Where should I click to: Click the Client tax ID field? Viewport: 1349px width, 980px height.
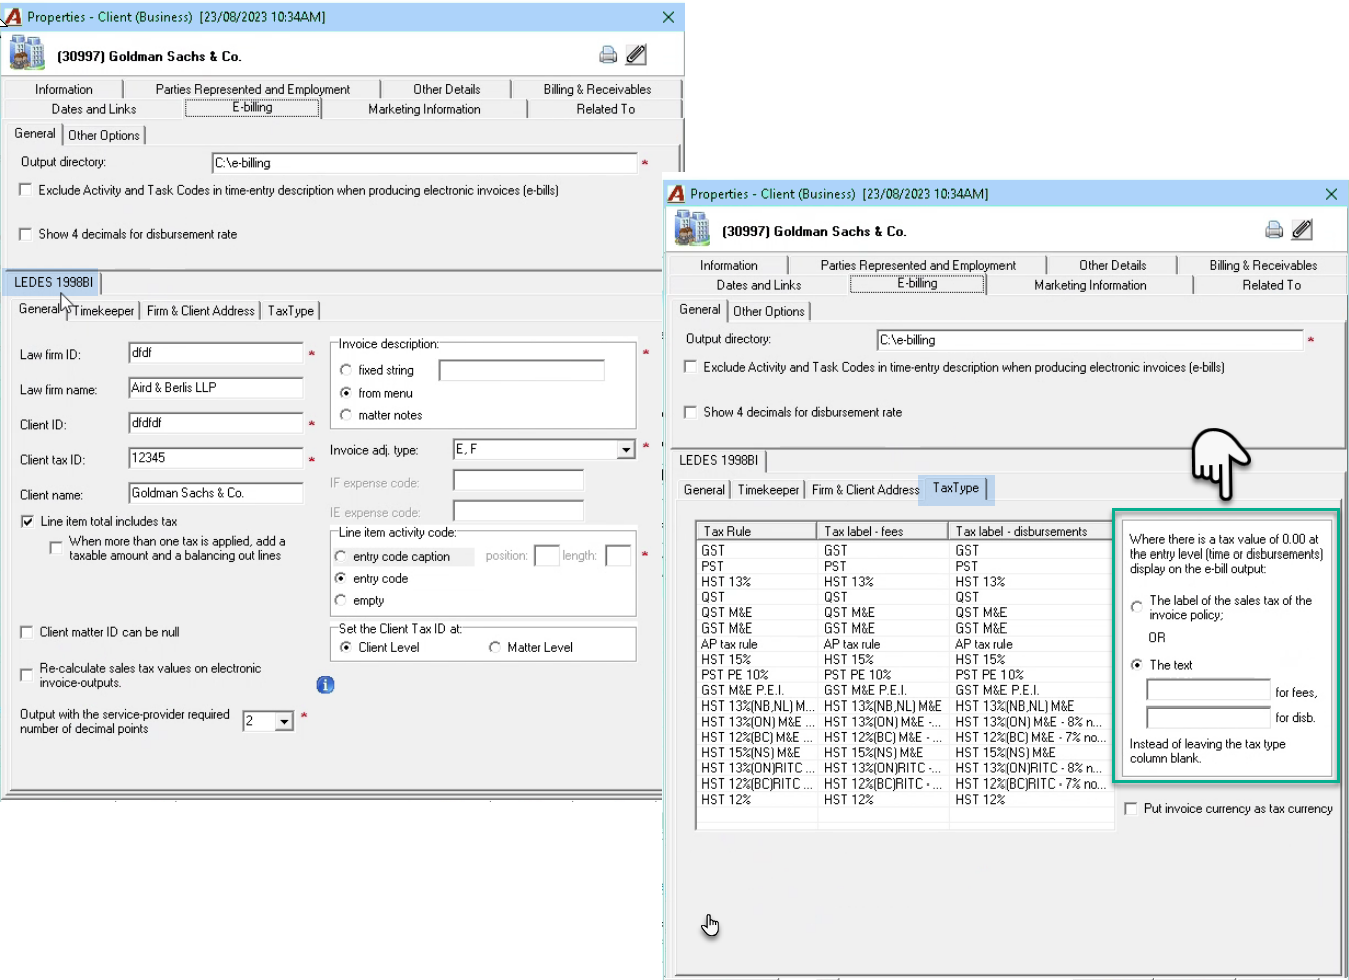(x=215, y=458)
